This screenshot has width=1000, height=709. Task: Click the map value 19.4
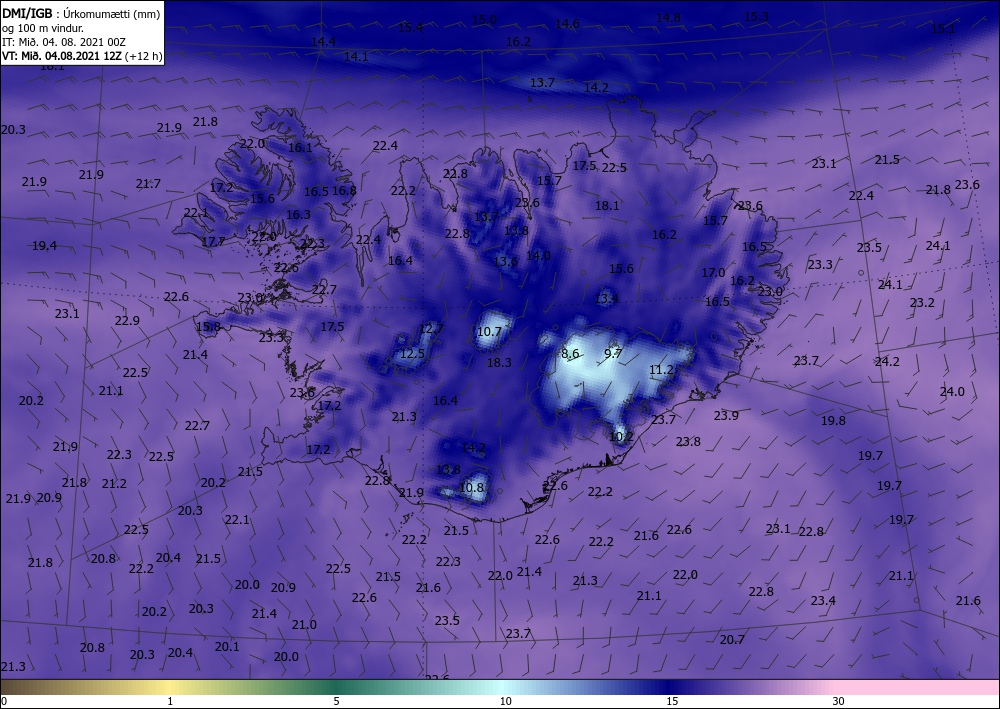44,245
